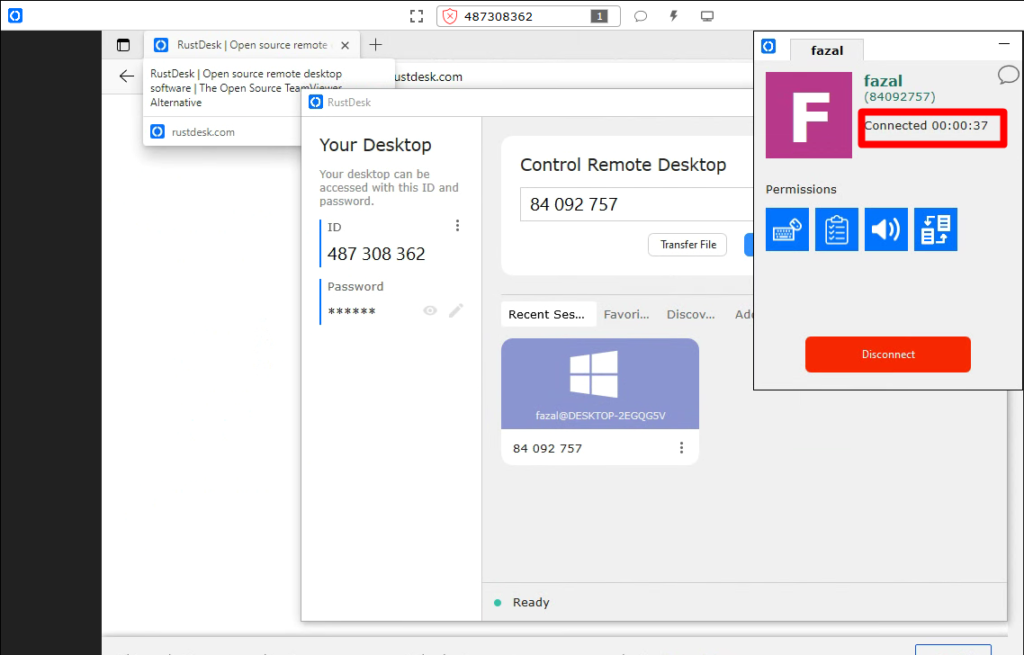Click the Transfer File button
This screenshot has width=1024, height=655.
[688, 244]
